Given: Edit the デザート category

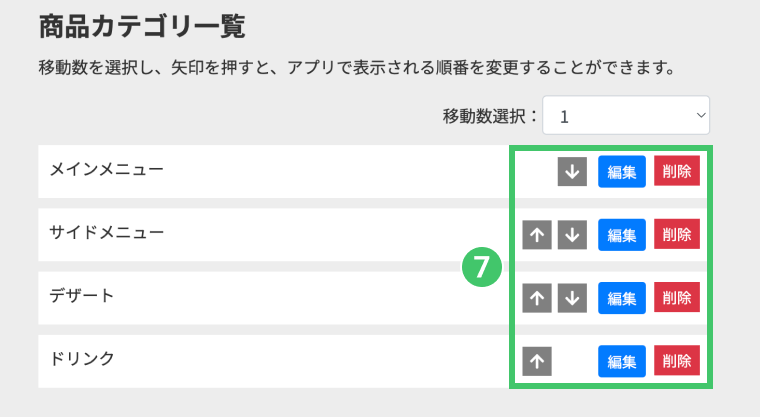Looking at the screenshot, I should click(622, 297).
